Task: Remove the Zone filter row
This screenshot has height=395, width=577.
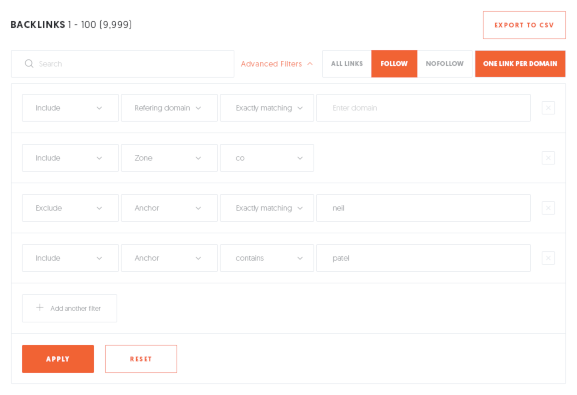Action: click(548, 158)
